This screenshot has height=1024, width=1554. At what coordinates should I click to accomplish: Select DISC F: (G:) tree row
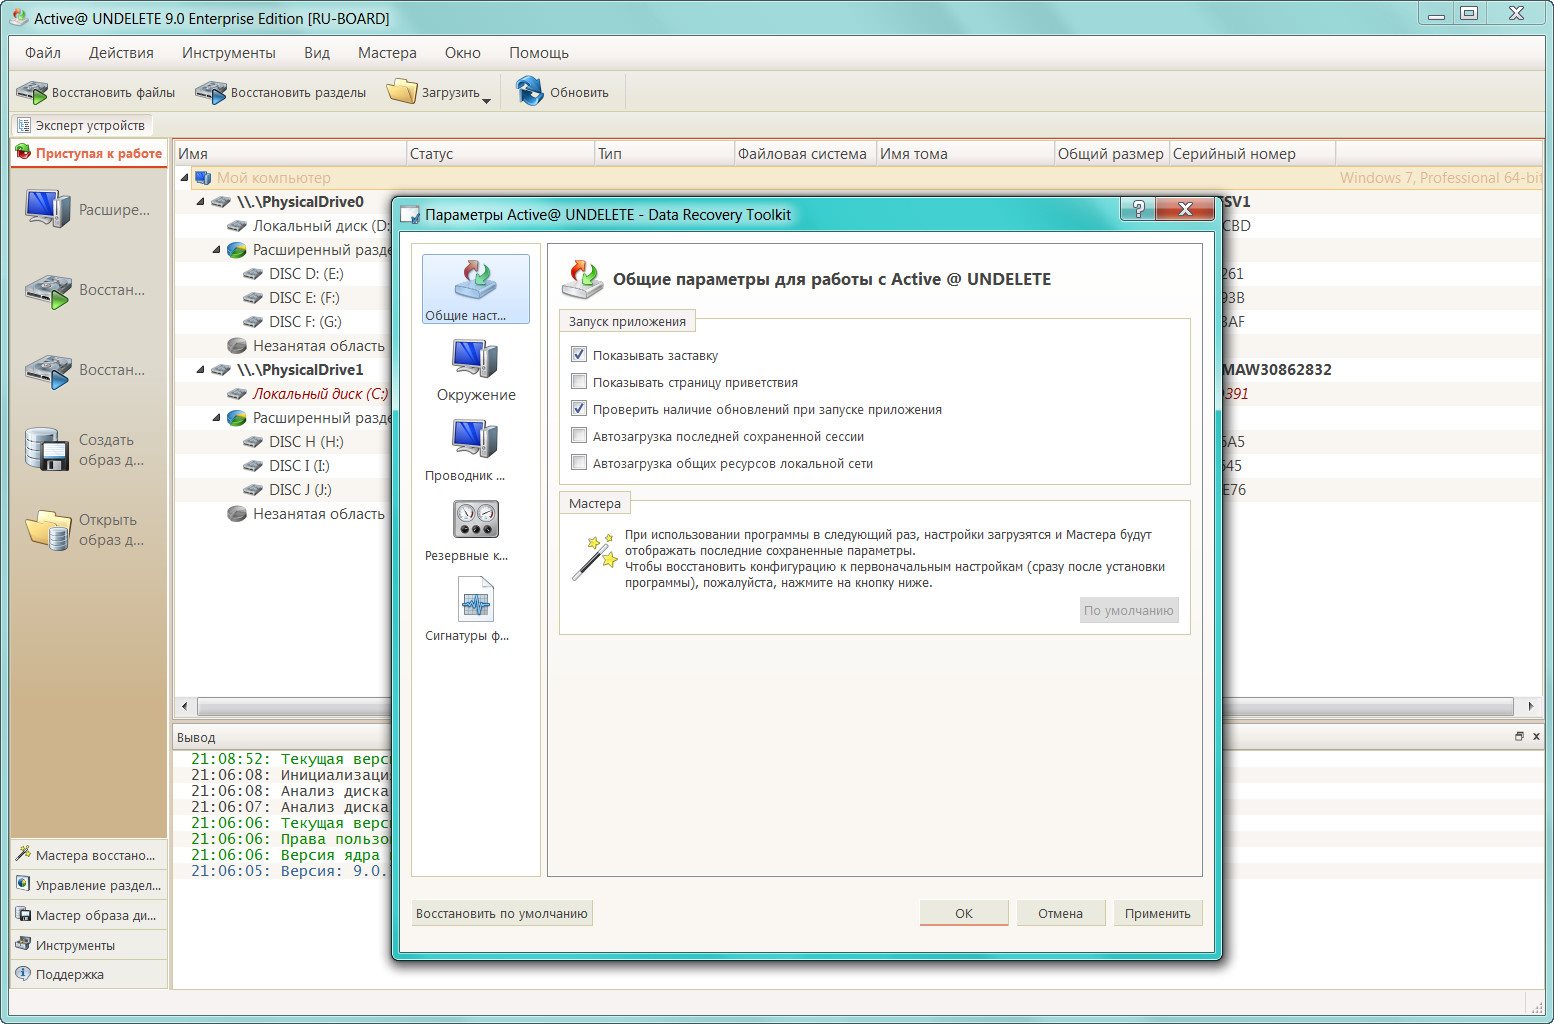(305, 321)
